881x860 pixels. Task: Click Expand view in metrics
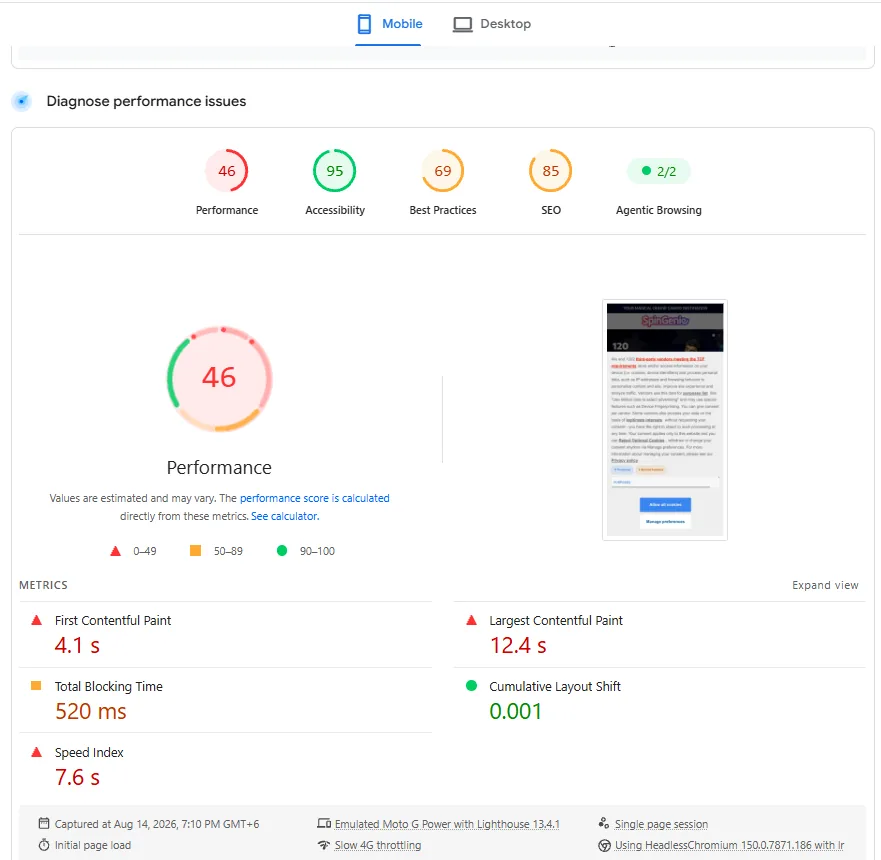click(825, 585)
